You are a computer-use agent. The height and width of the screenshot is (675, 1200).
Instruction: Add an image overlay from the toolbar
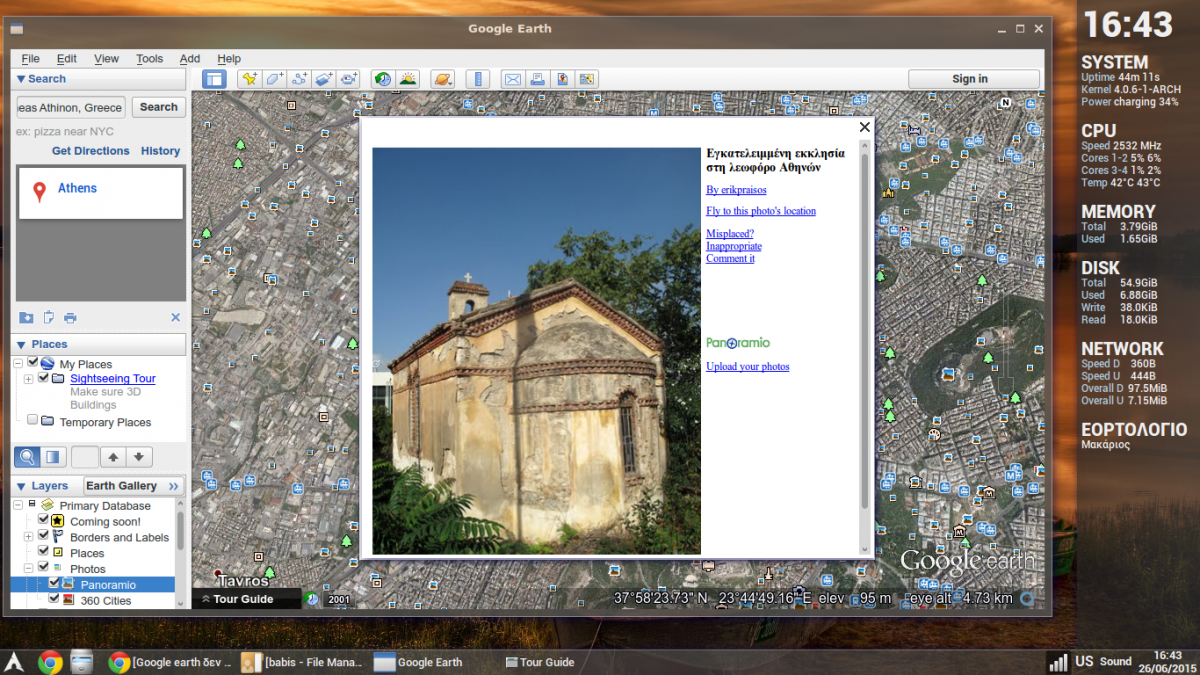tap(324, 79)
